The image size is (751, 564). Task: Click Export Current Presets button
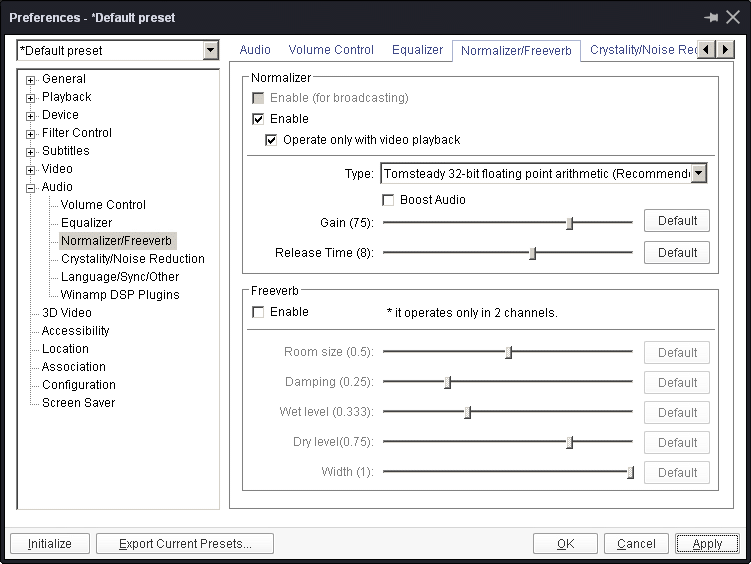coord(185,543)
